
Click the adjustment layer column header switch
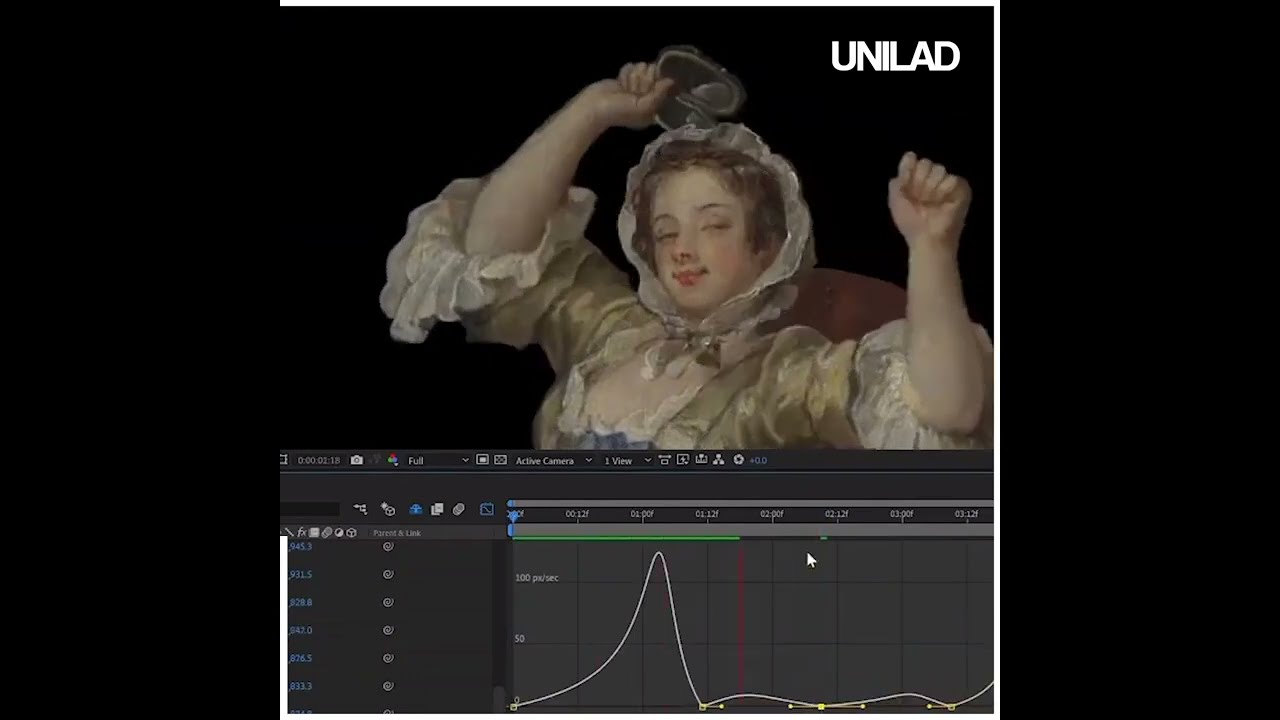pyautogui.click(x=339, y=533)
